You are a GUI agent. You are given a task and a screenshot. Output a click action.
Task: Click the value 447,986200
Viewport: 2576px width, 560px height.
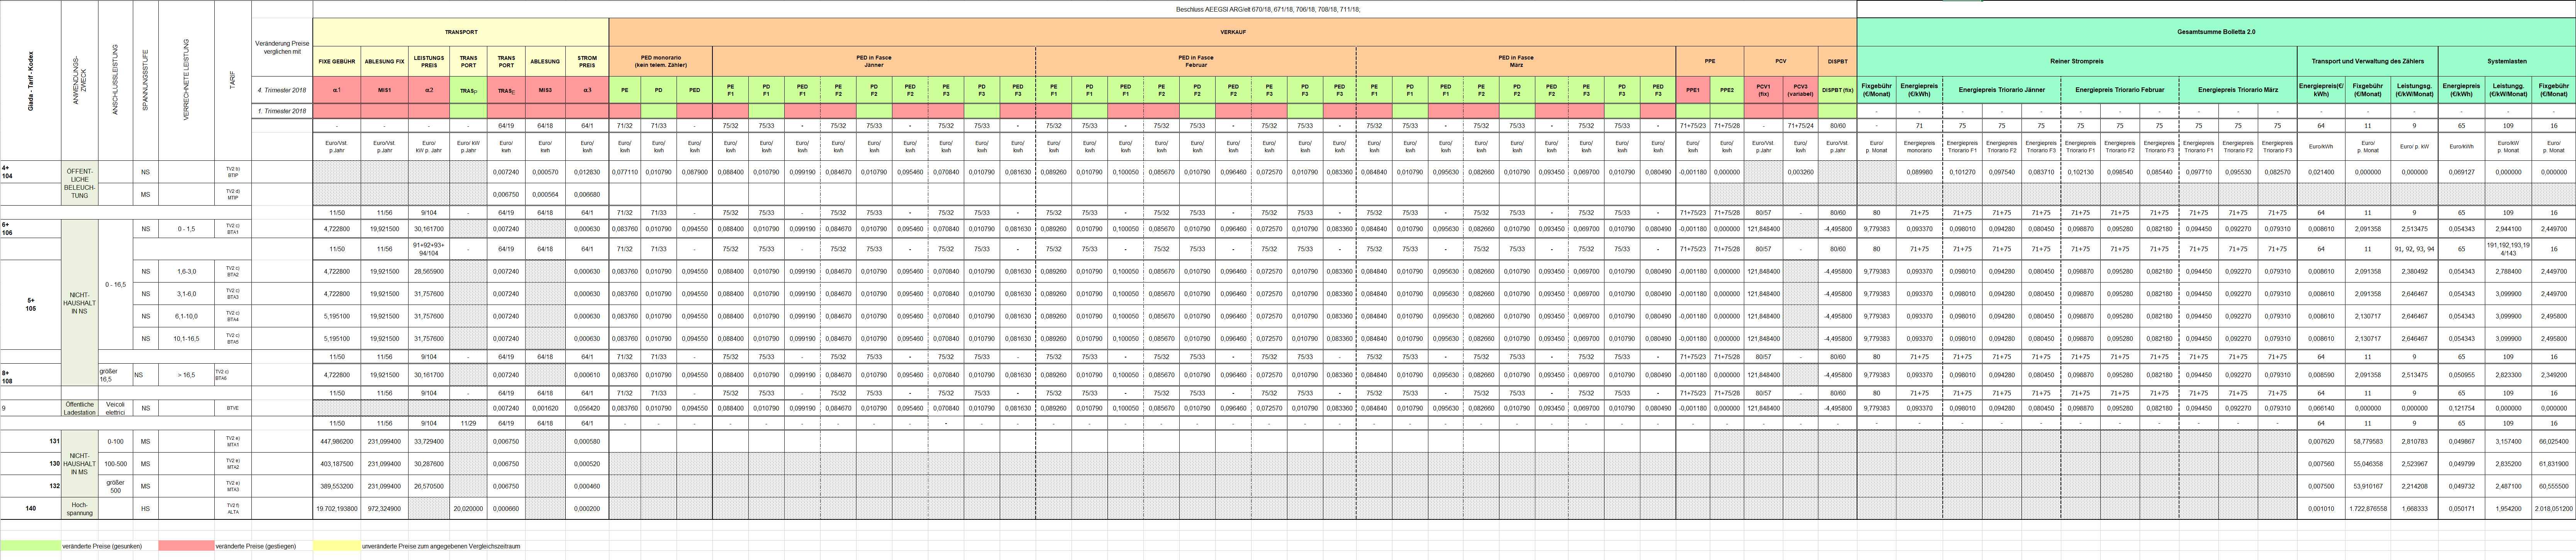[x=337, y=441]
